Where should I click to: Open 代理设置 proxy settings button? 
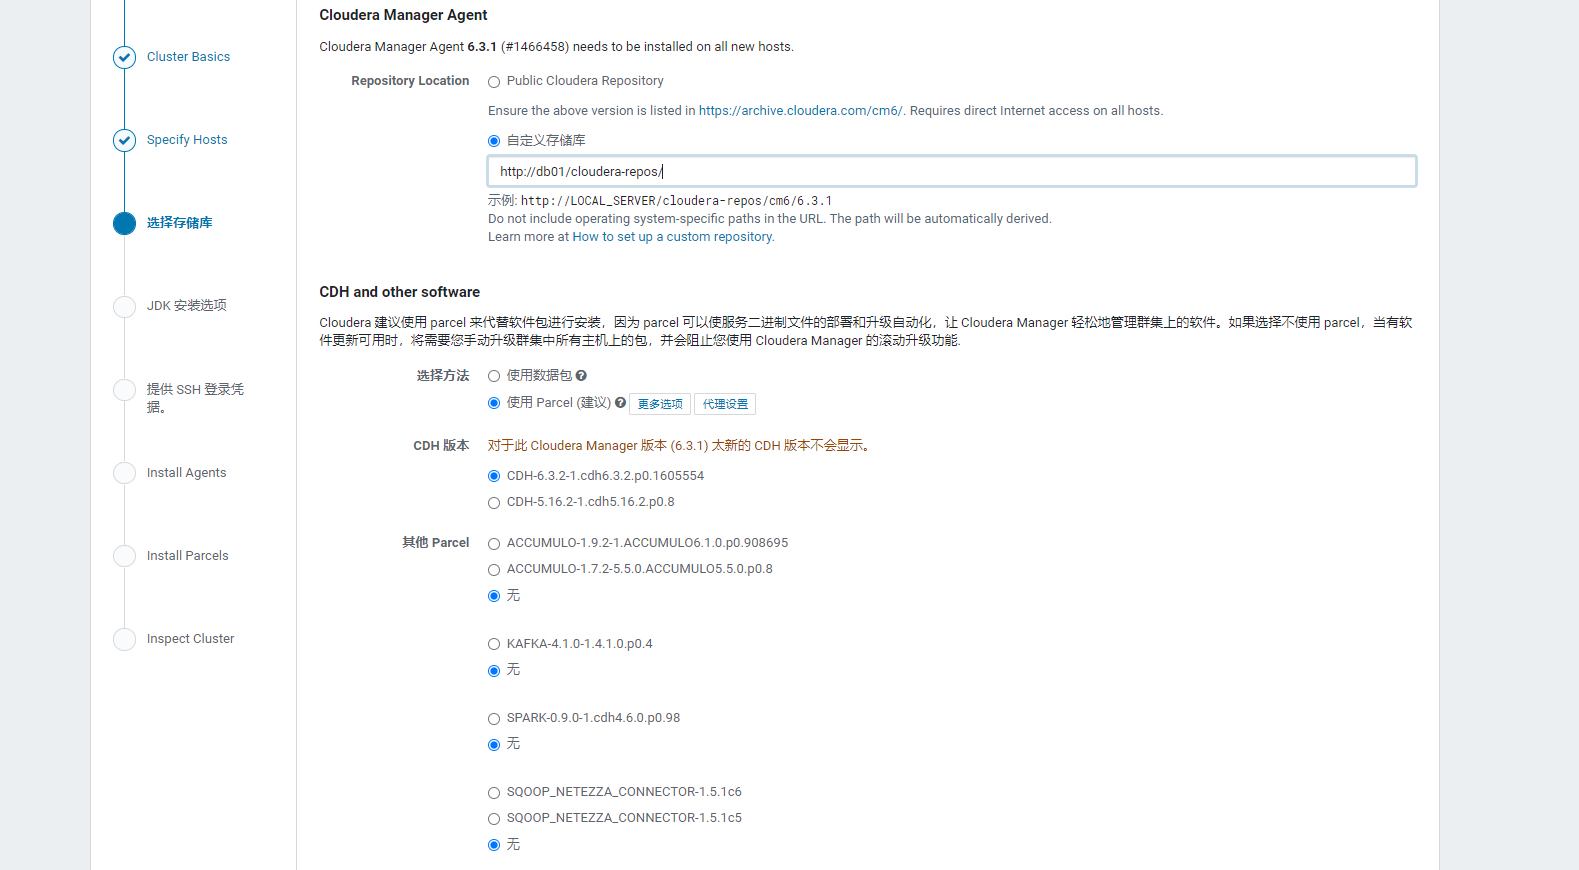tap(725, 404)
